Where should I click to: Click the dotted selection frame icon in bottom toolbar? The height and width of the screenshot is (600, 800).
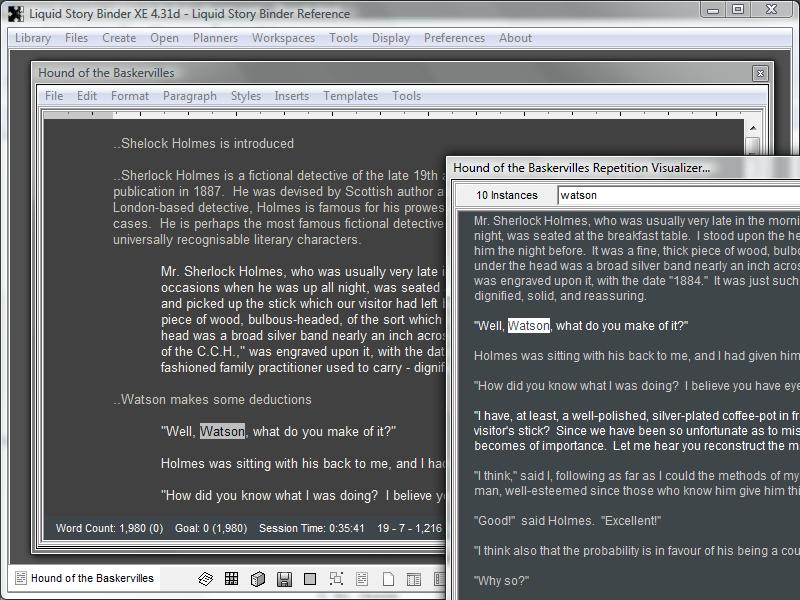tap(336, 579)
